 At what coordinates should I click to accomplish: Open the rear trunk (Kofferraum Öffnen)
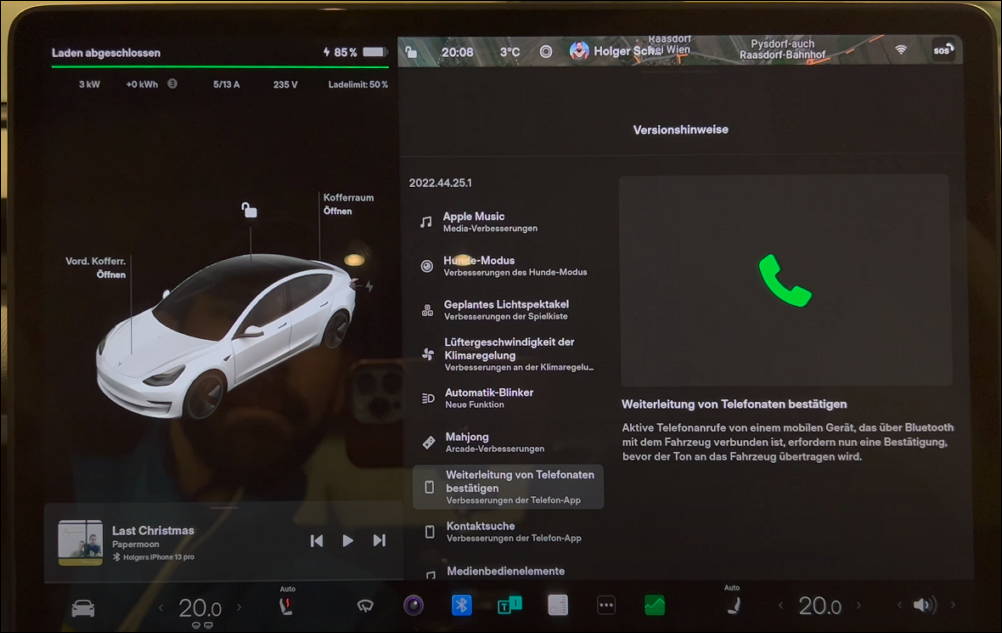click(x=348, y=204)
